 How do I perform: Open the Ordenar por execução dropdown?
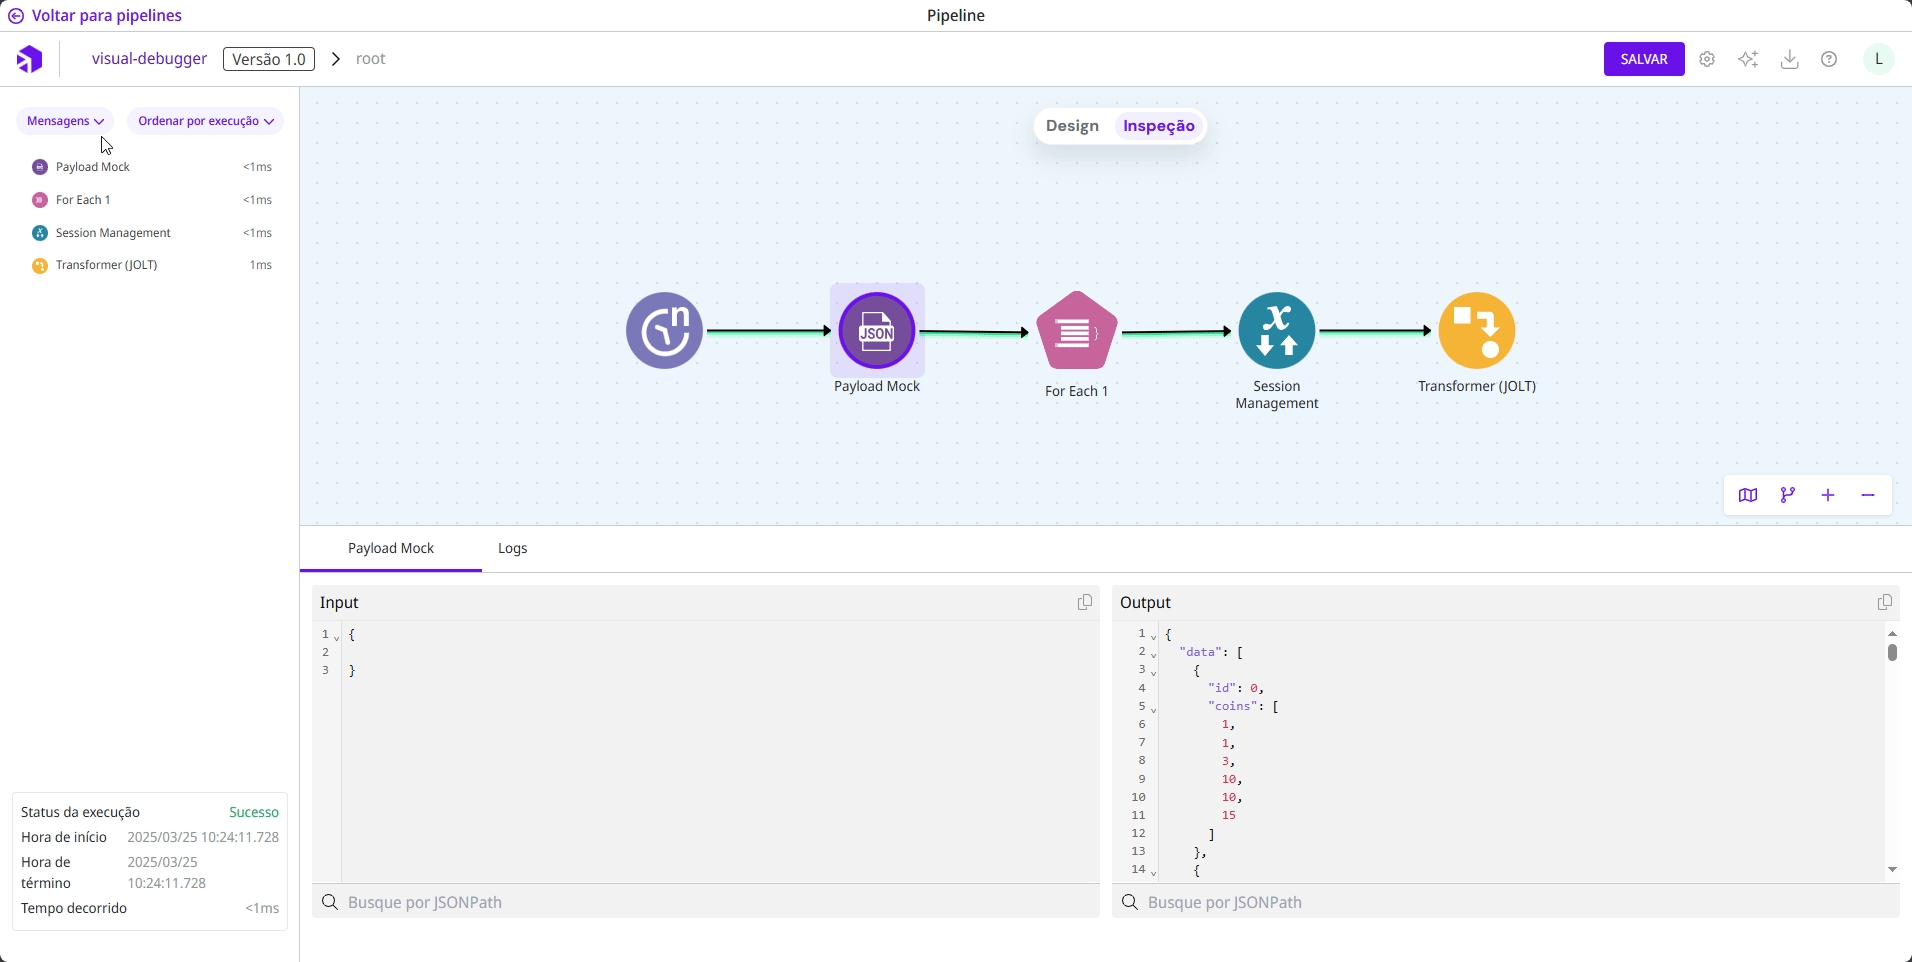click(205, 121)
